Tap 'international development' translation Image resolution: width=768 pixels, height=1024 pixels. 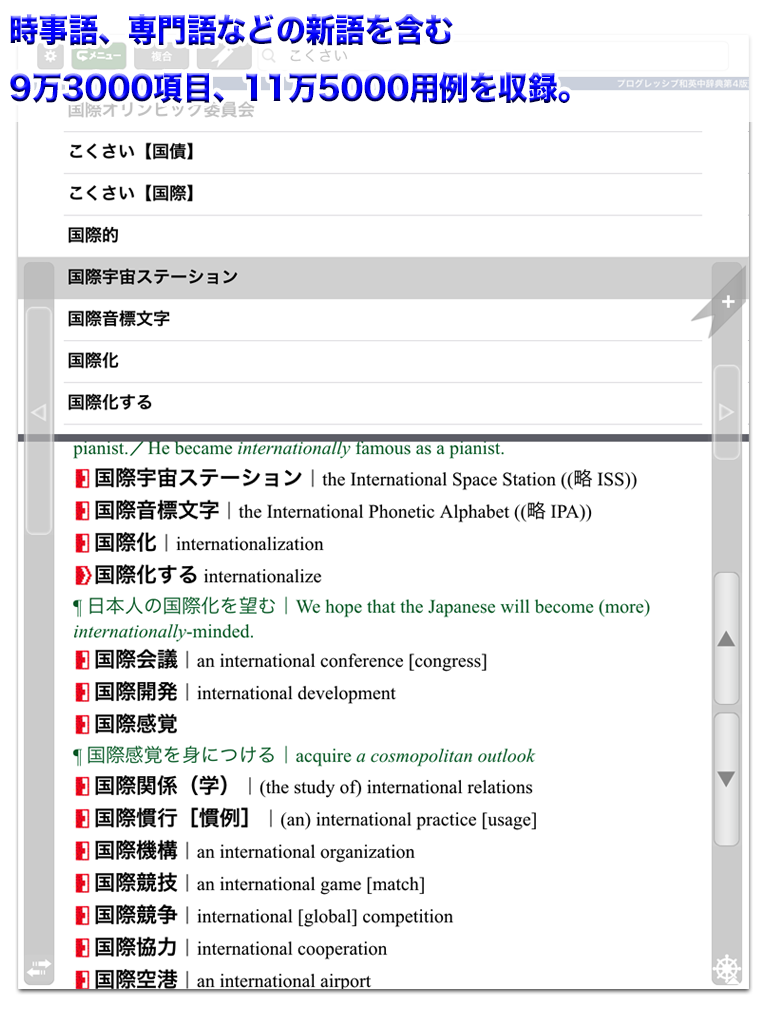pyautogui.click(x=296, y=694)
